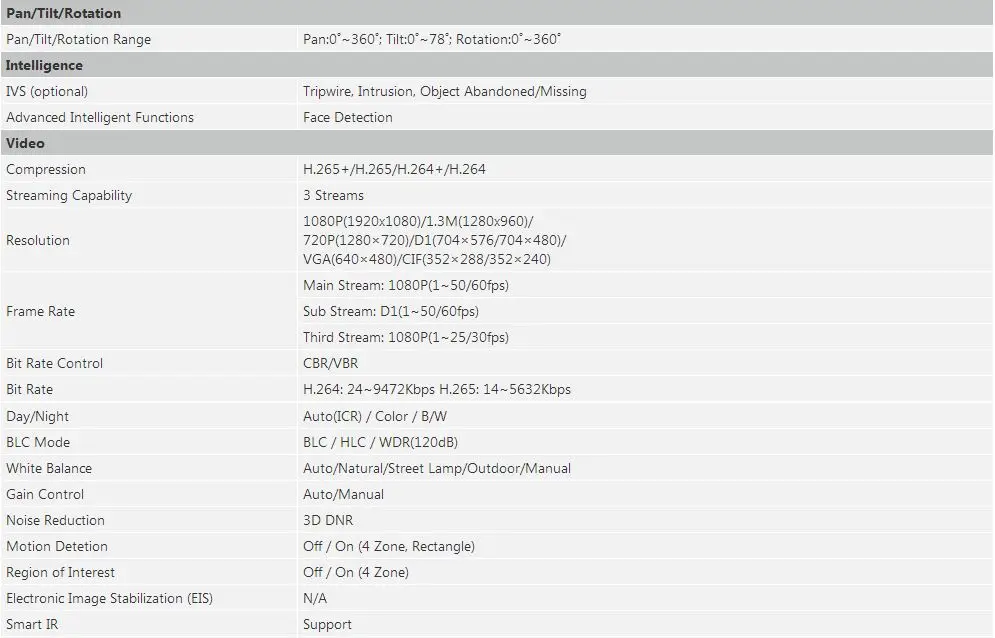Click the Region of Interest label

(60, 573)
